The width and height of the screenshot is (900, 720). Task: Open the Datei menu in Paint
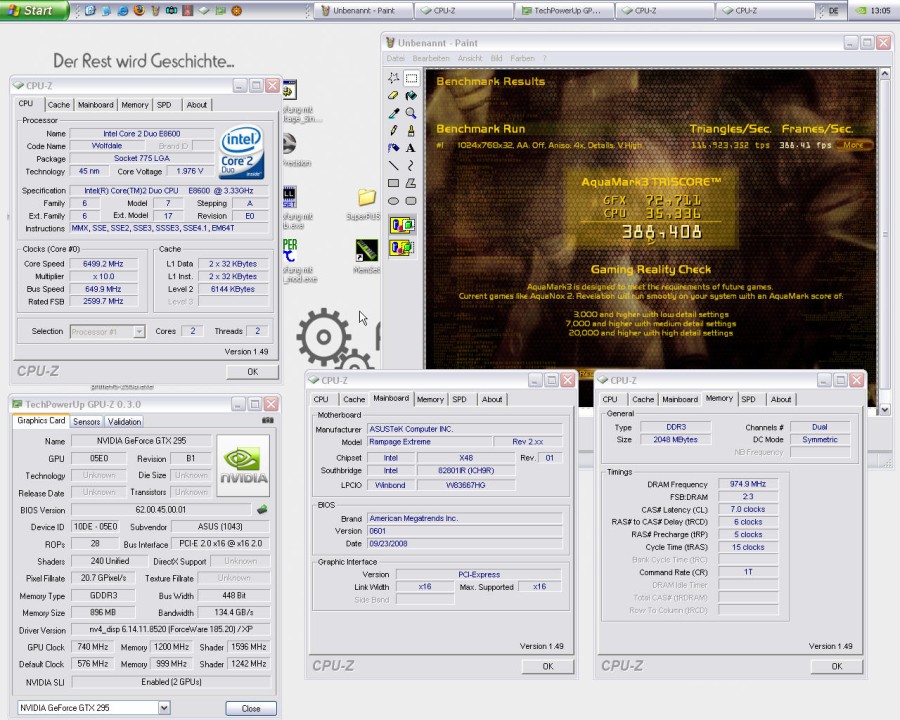(395, 58)
